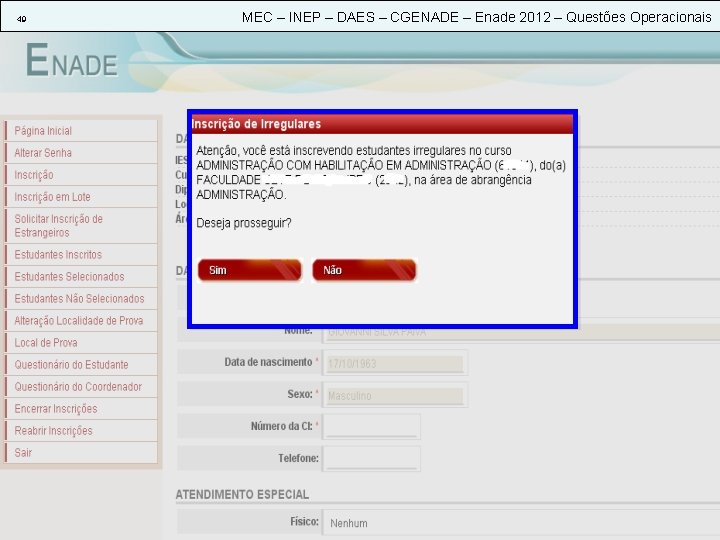Click the ATENDIMENTO ESPECIAL heading
This screenshot has height=540, width=720.
tap(242, 495)
